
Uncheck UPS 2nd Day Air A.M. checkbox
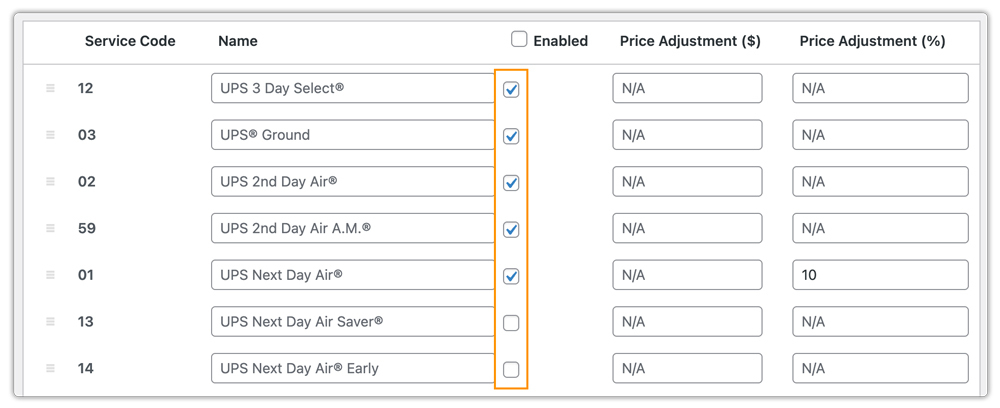511,229
